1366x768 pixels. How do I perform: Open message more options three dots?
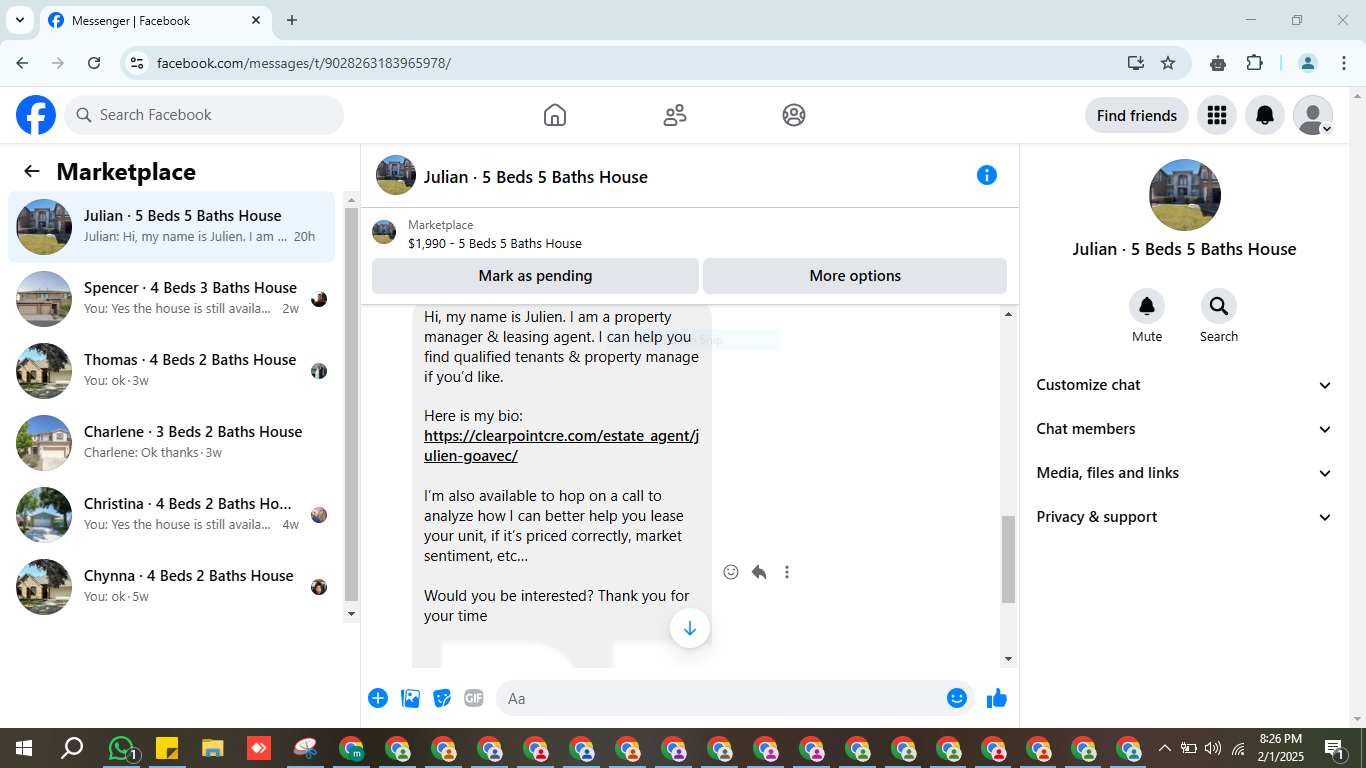(787, 572)
